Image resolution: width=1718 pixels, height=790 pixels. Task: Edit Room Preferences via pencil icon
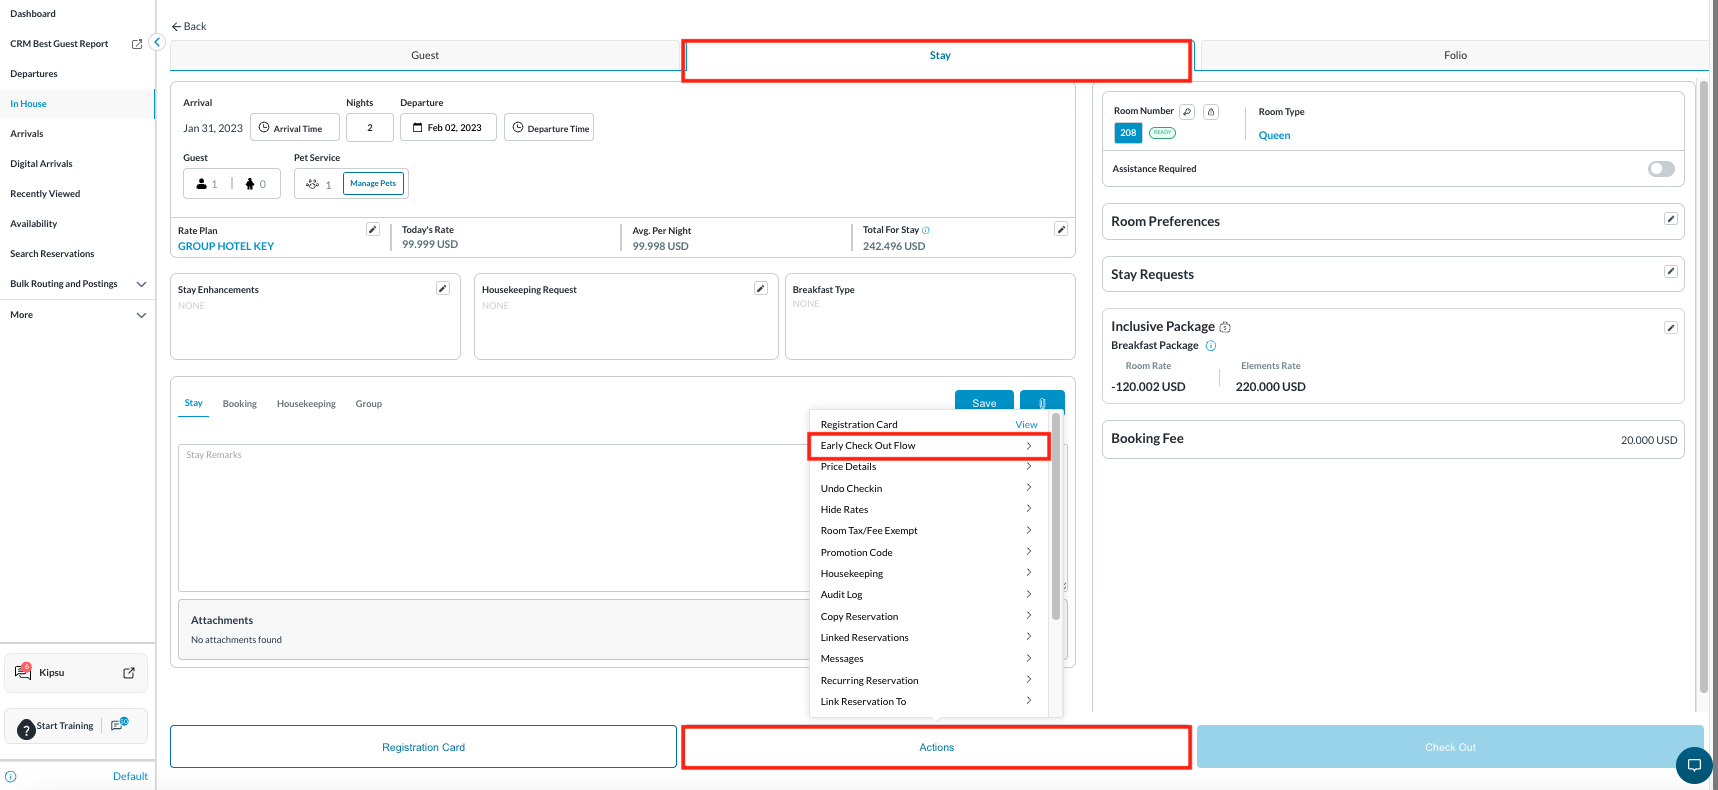pyautogui.click(x=1670, y=219)
